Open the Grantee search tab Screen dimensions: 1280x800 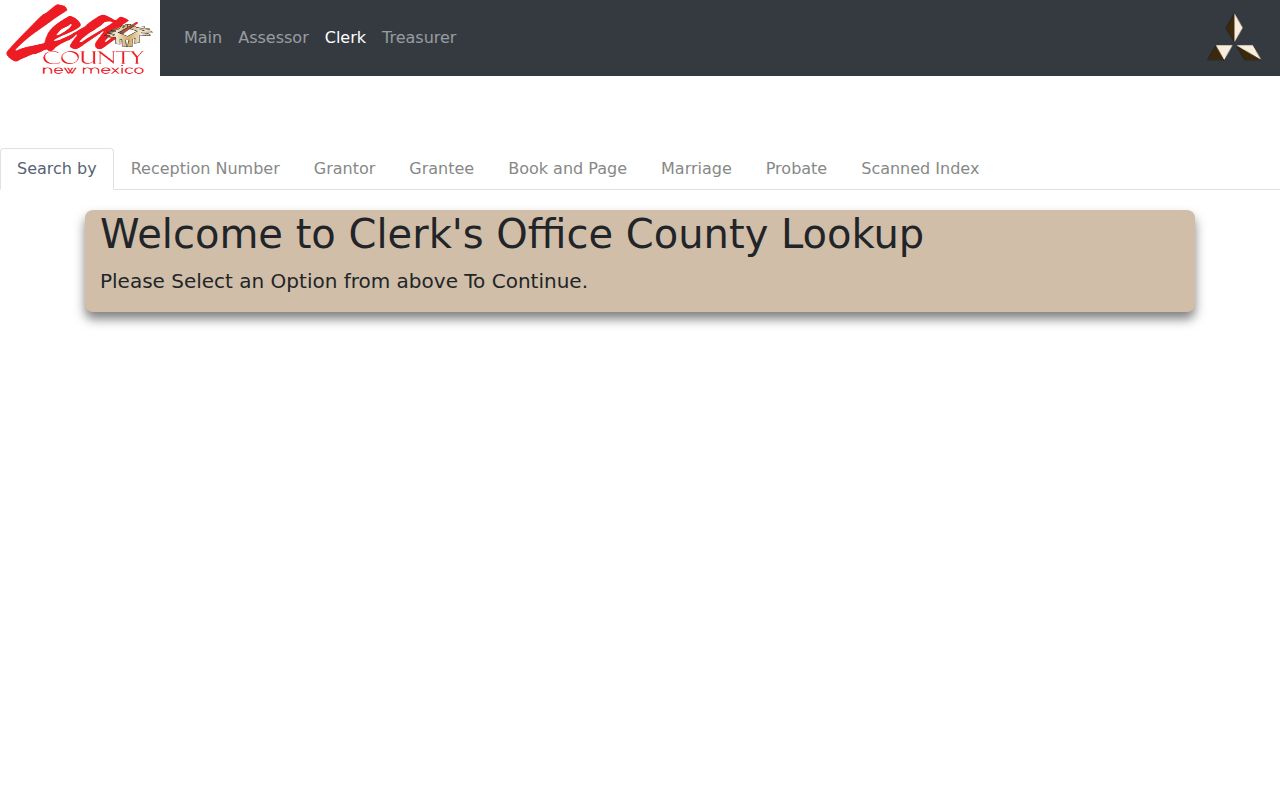coord(441,169)
